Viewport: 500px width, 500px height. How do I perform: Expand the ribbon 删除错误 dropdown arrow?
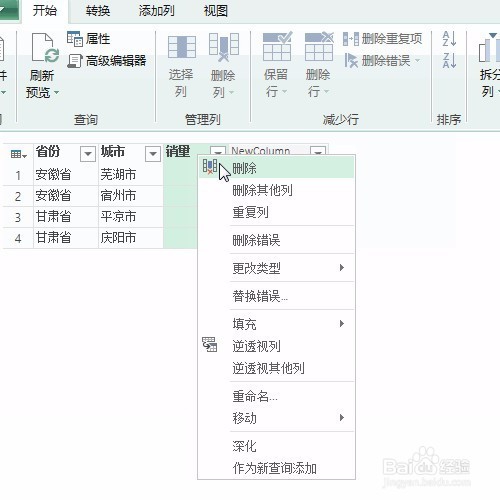(417, 61)
